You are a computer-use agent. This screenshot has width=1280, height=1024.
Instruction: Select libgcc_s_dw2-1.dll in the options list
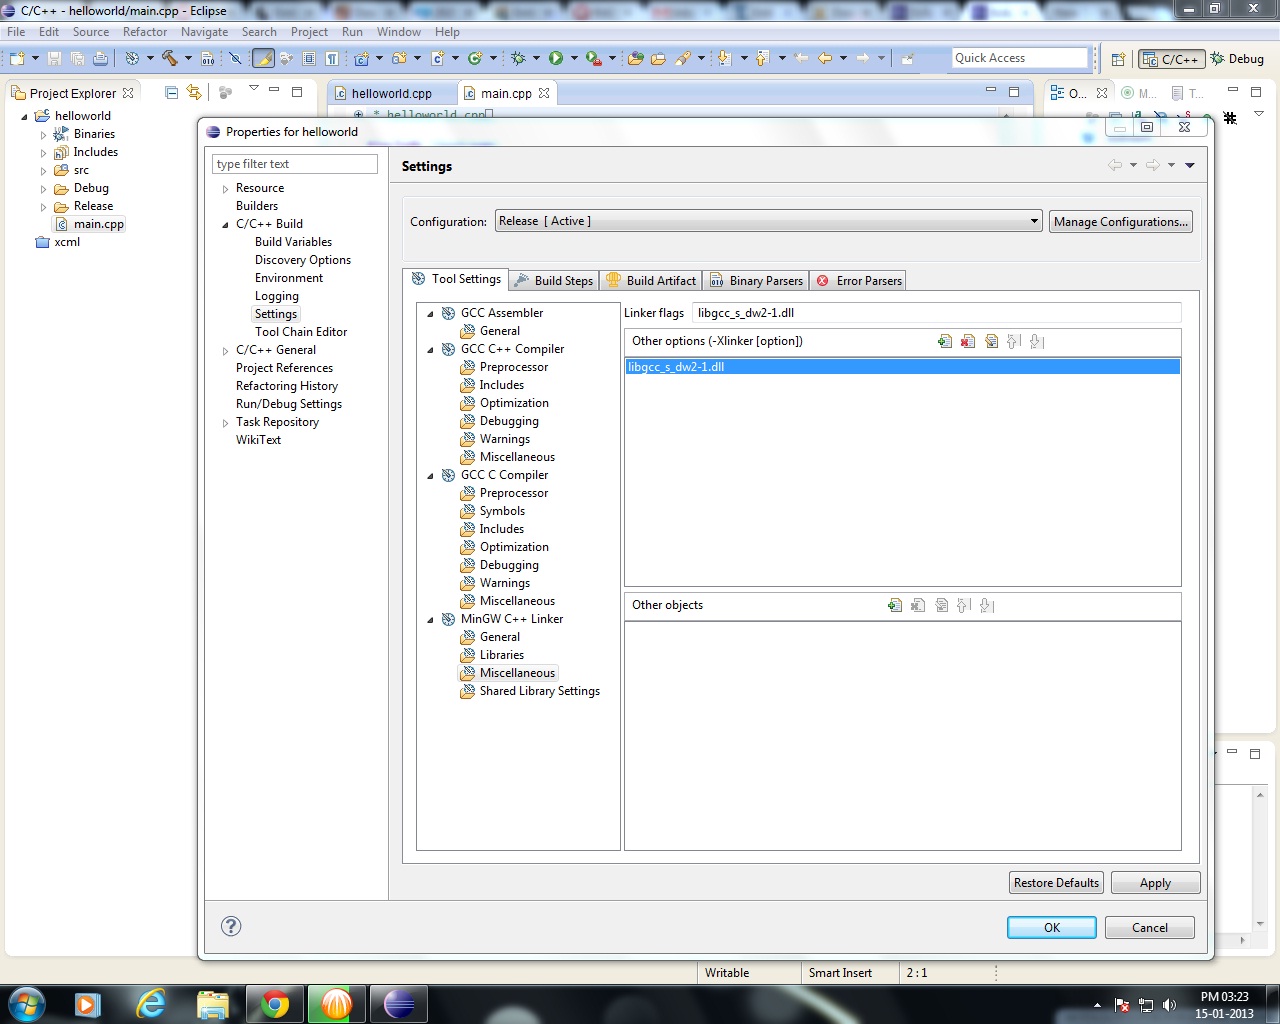coord(902,367)
